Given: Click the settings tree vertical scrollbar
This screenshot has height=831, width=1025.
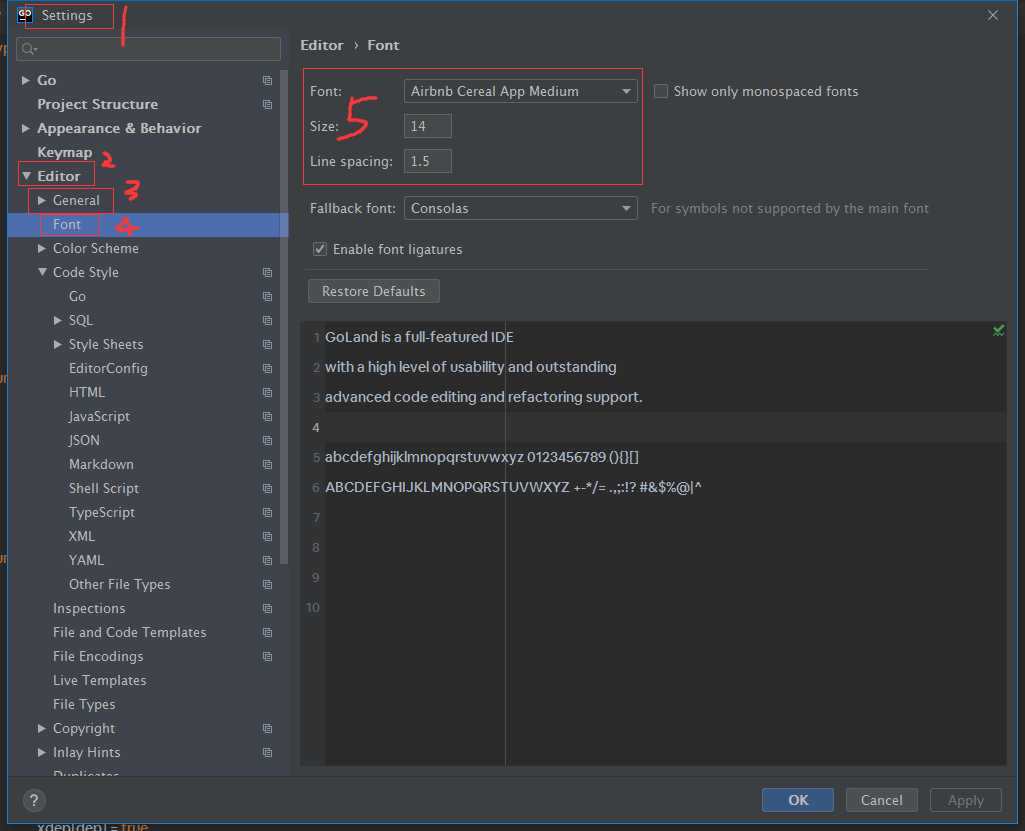Looking at the screenshot, I should pos(284,317).
